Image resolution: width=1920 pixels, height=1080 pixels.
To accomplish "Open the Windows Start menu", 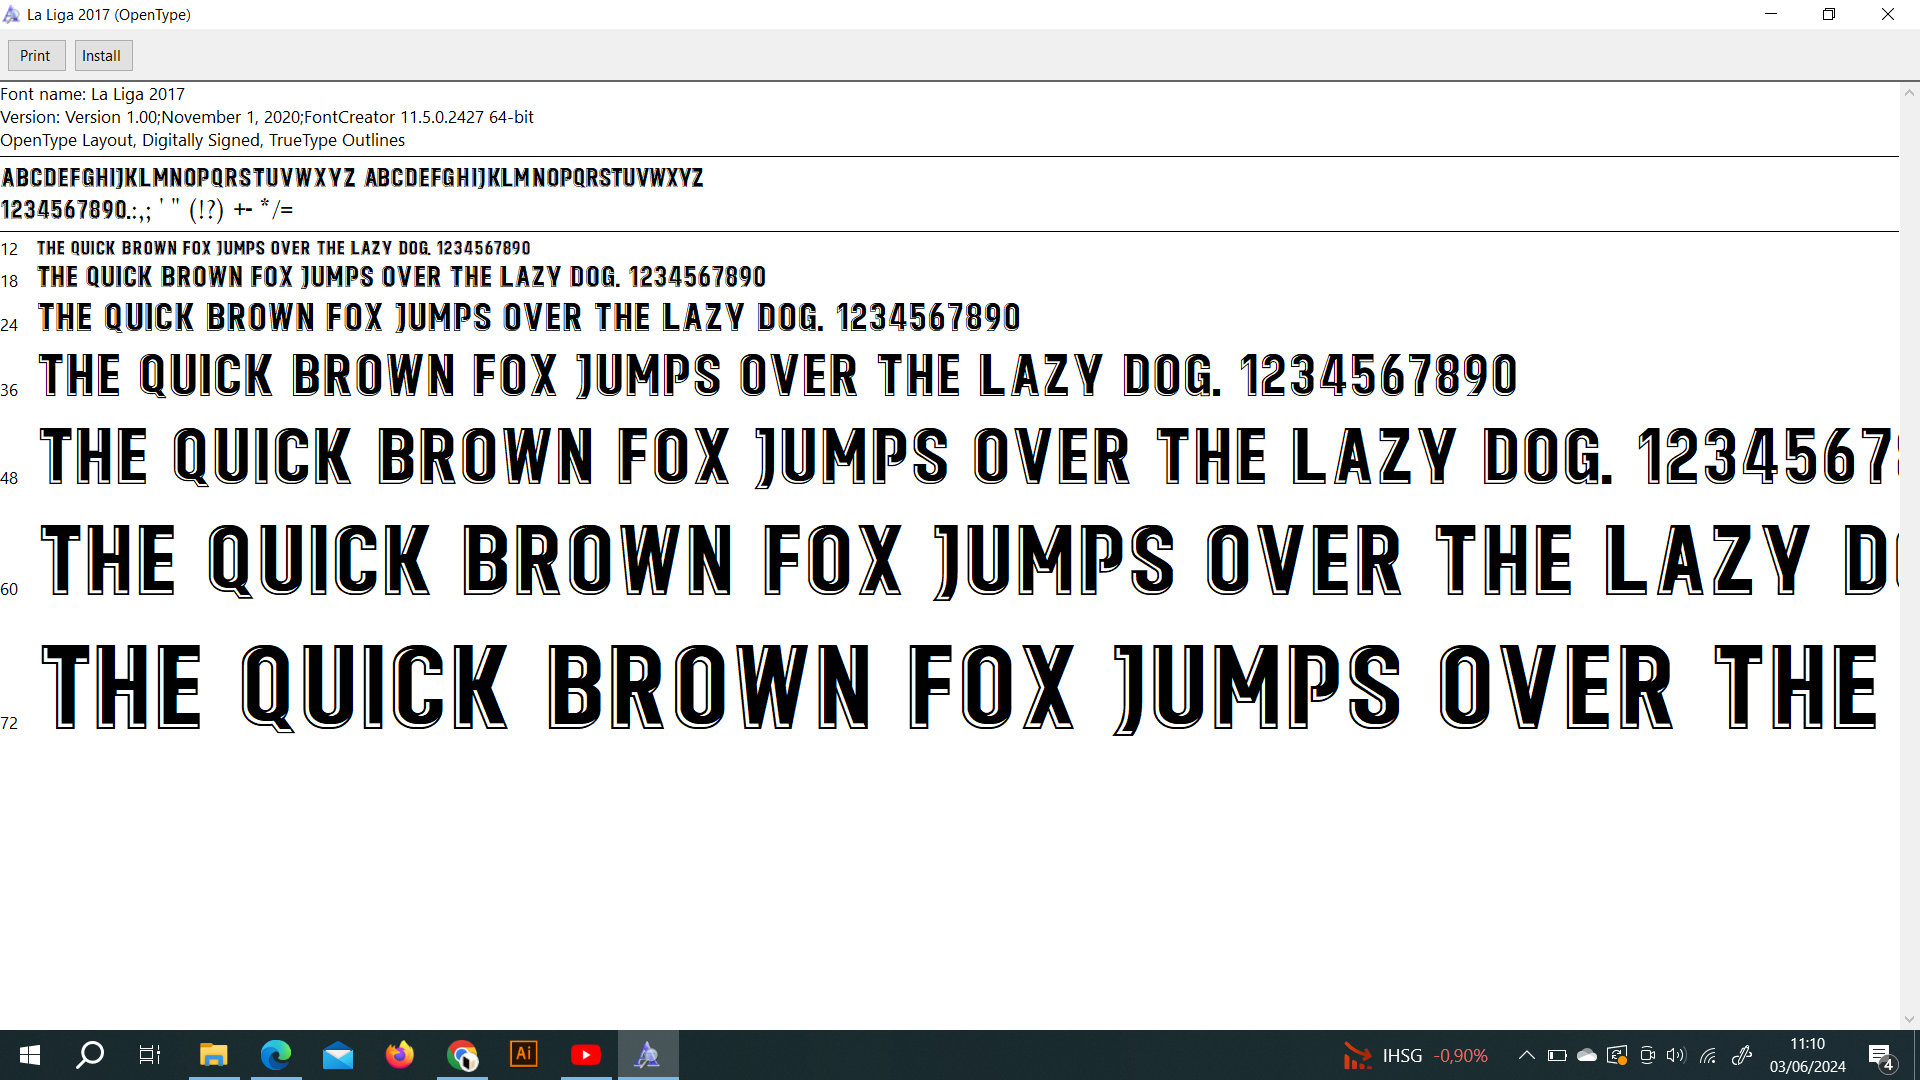I will [x=30, y=1055].
